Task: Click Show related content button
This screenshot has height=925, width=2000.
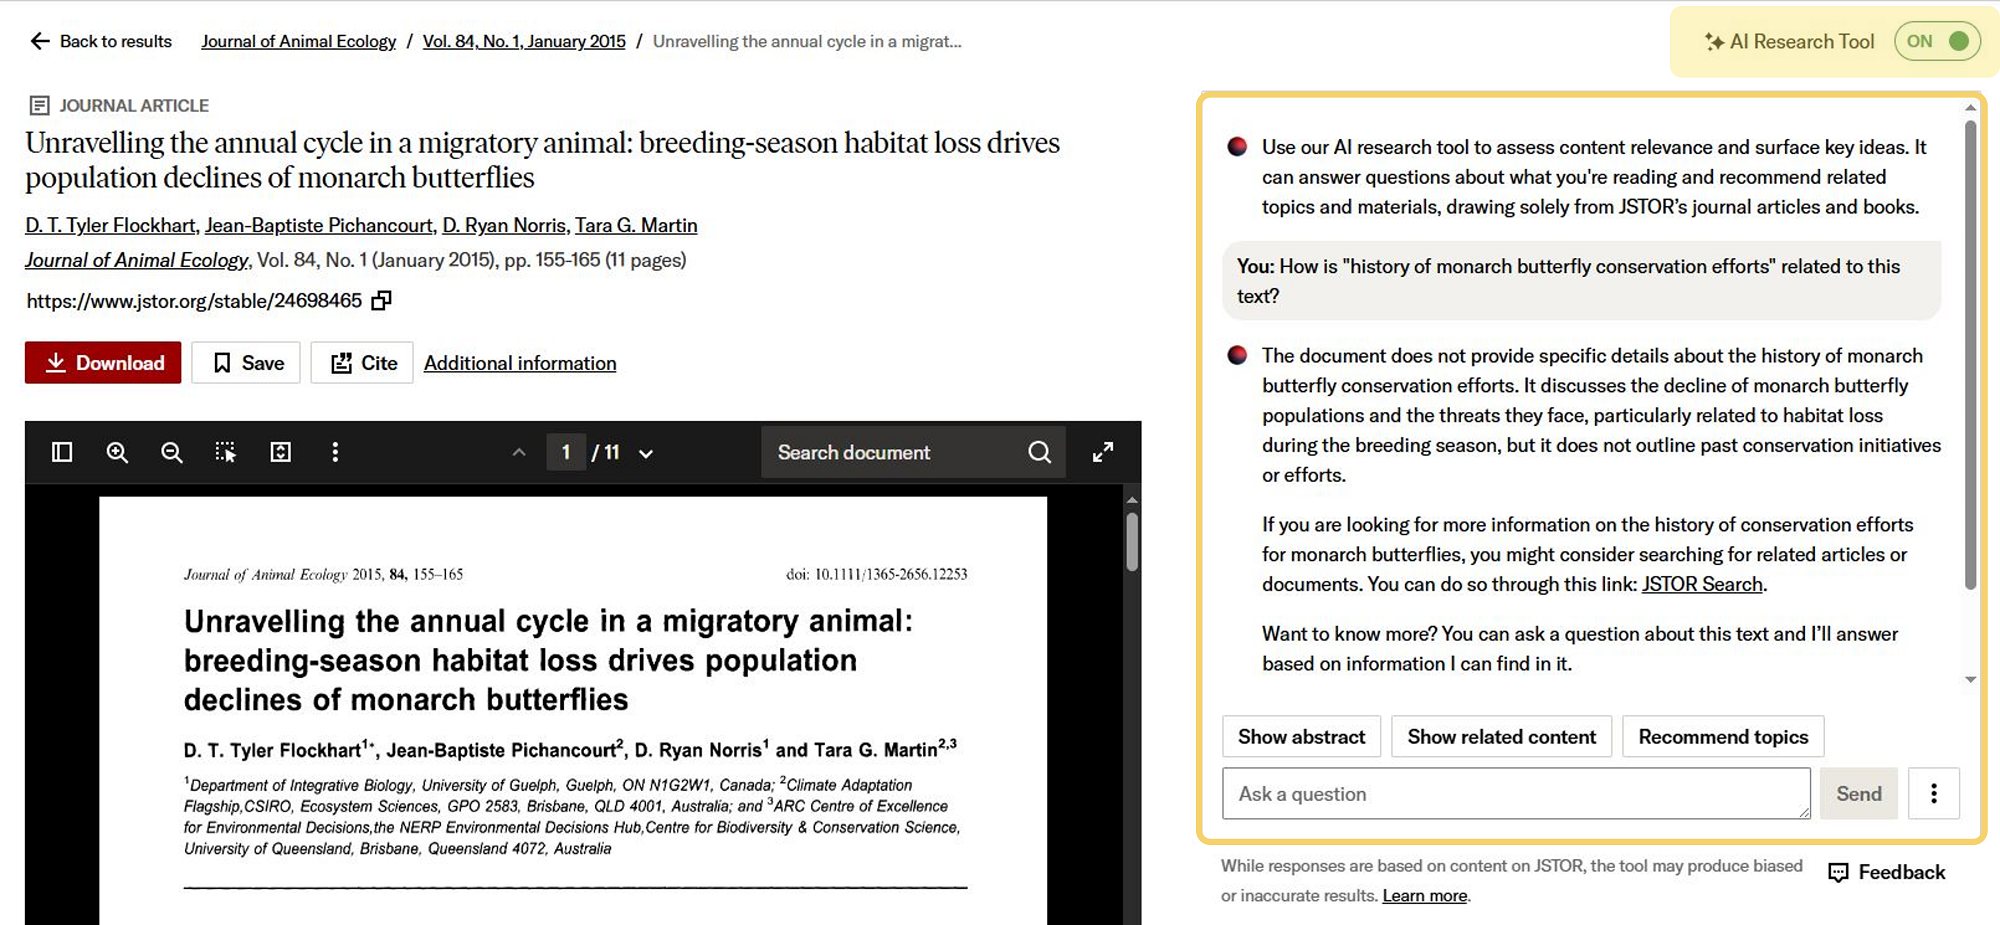Action: click(x=1501, y=736)
